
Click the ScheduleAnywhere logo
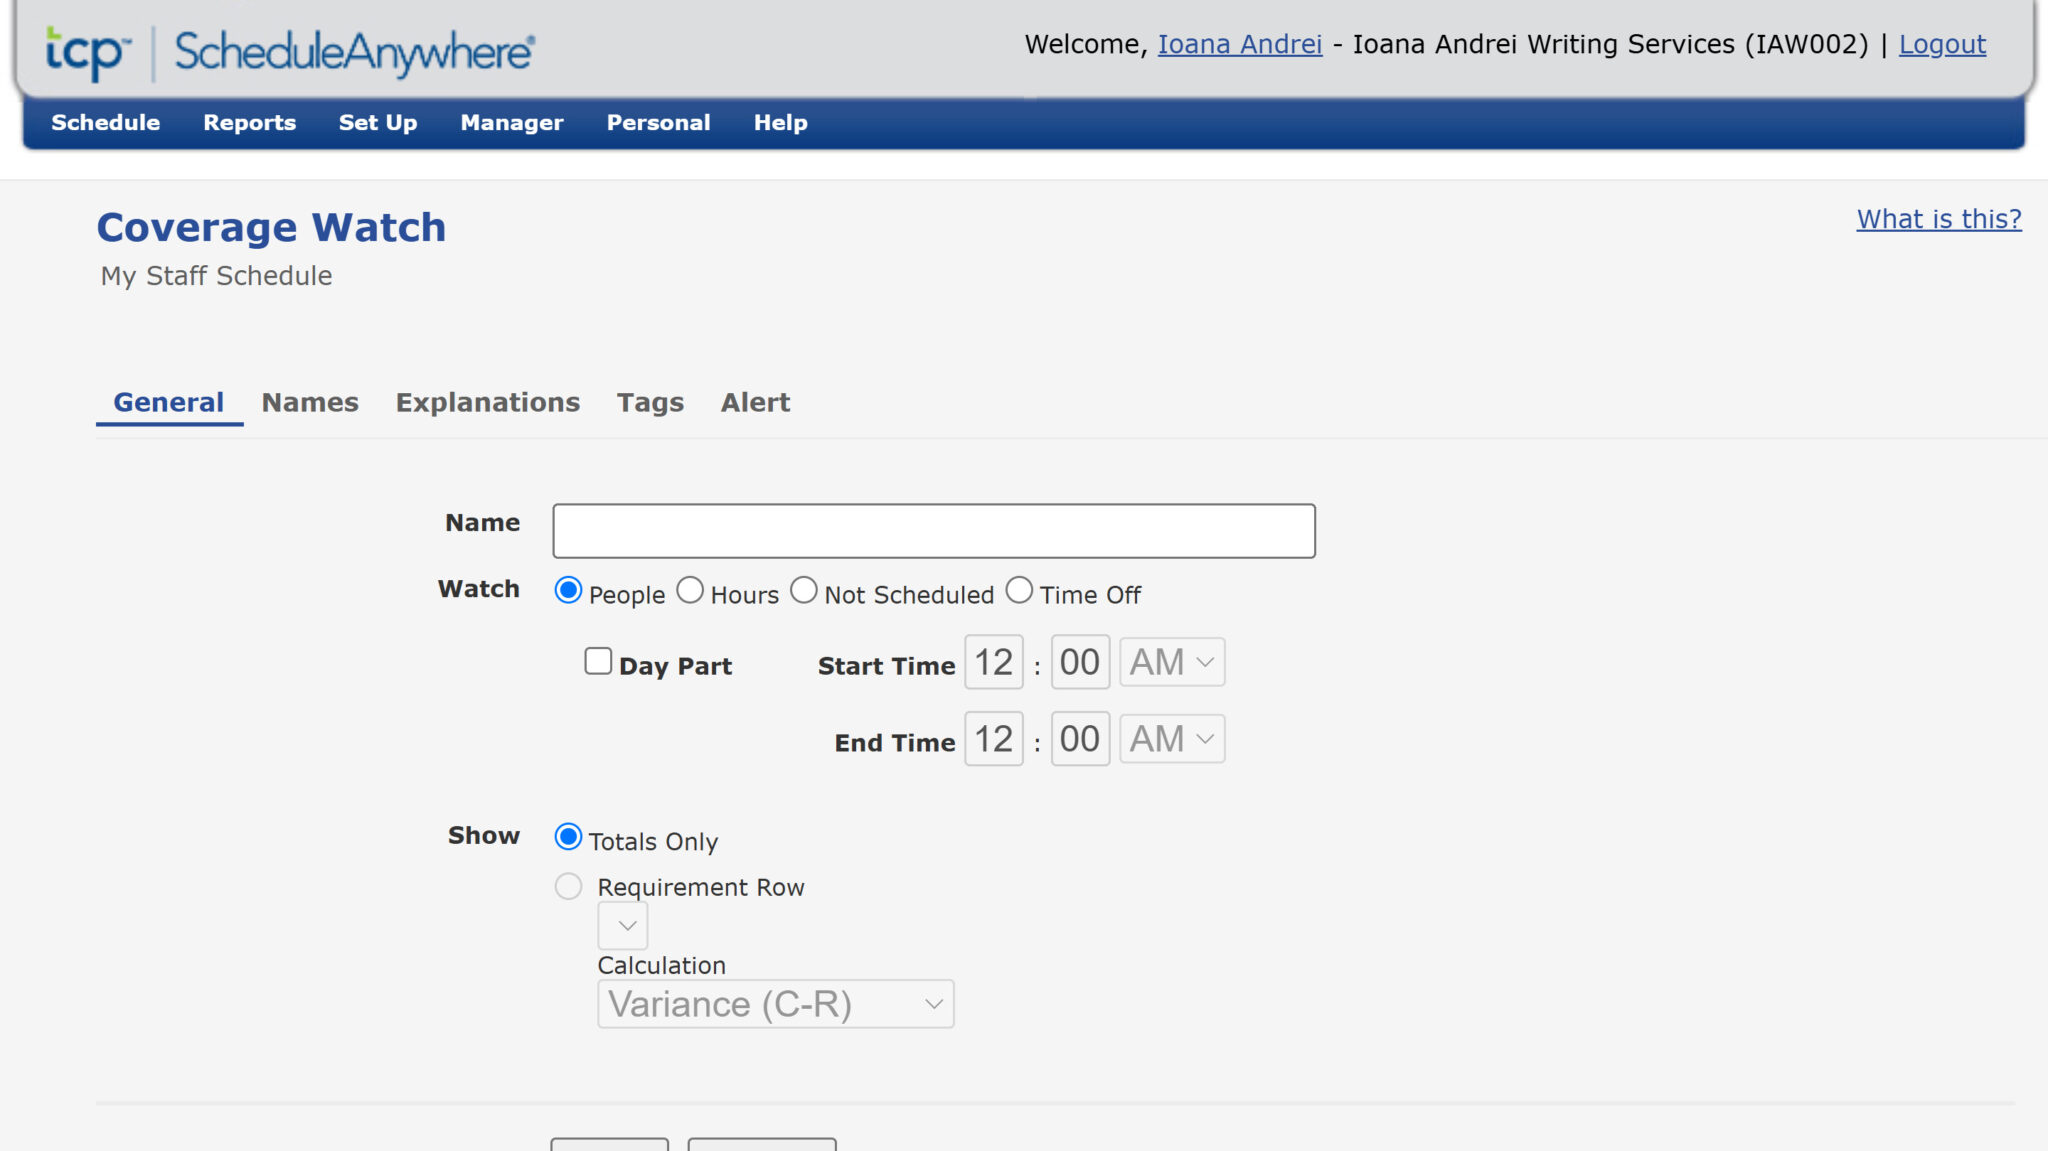pos(290,51)
